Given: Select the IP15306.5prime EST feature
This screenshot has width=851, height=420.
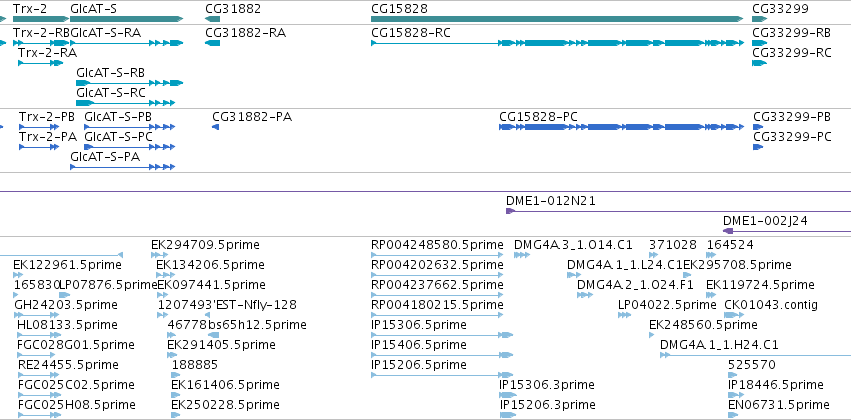Looking at the screenshot, I should [x=442, y=335].
